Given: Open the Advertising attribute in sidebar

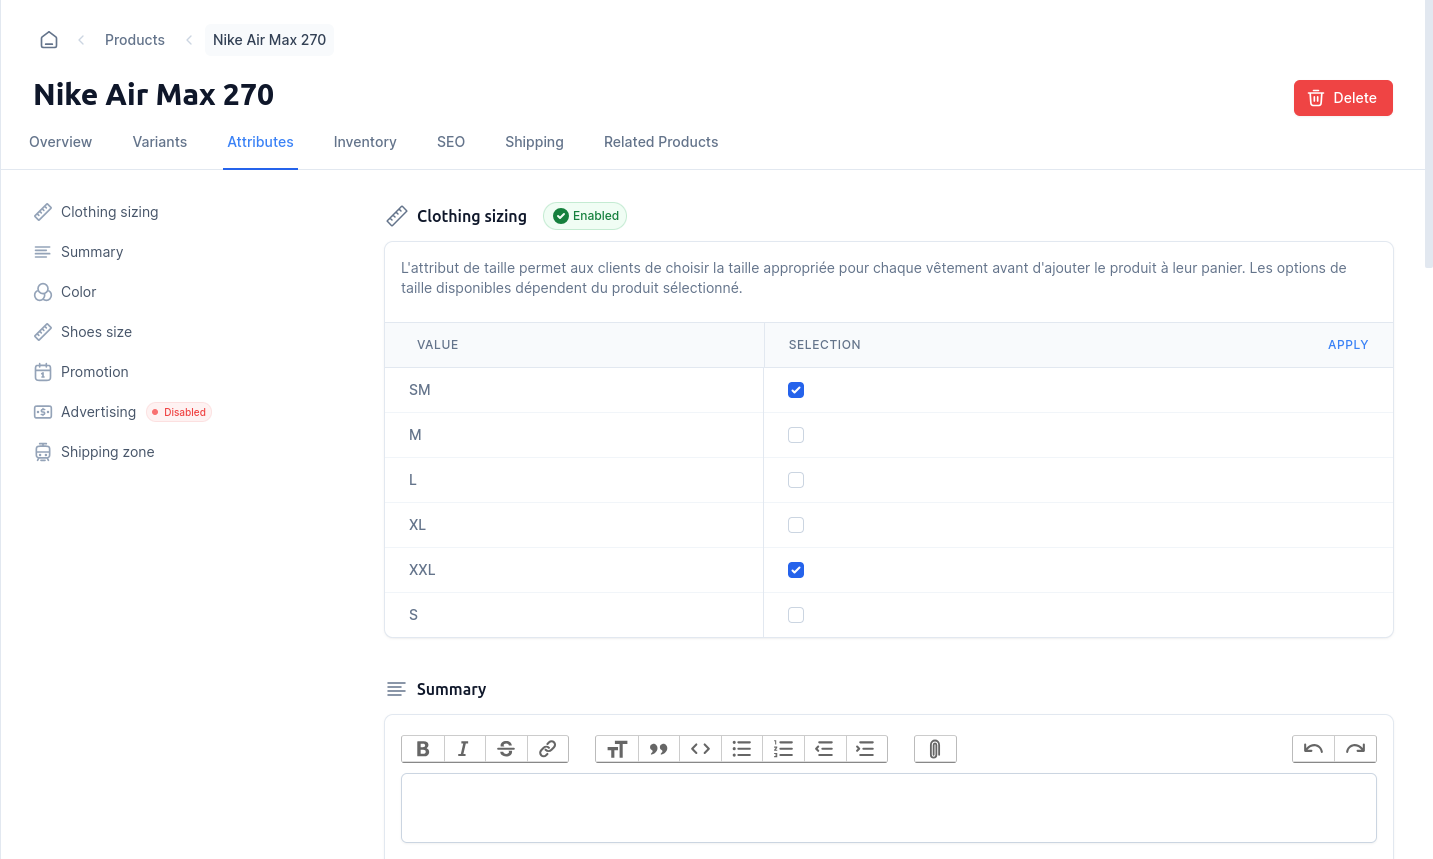Looking at the screenshot, I should [98, 412].
